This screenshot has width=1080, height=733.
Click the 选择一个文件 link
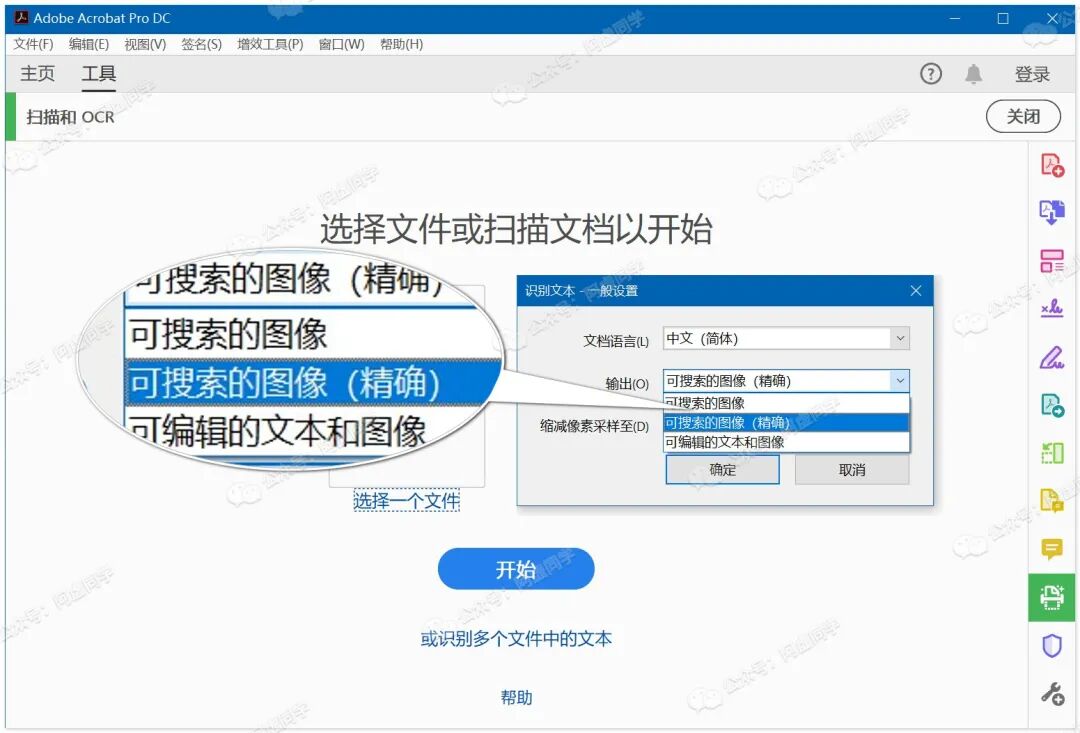click(406, 500)
